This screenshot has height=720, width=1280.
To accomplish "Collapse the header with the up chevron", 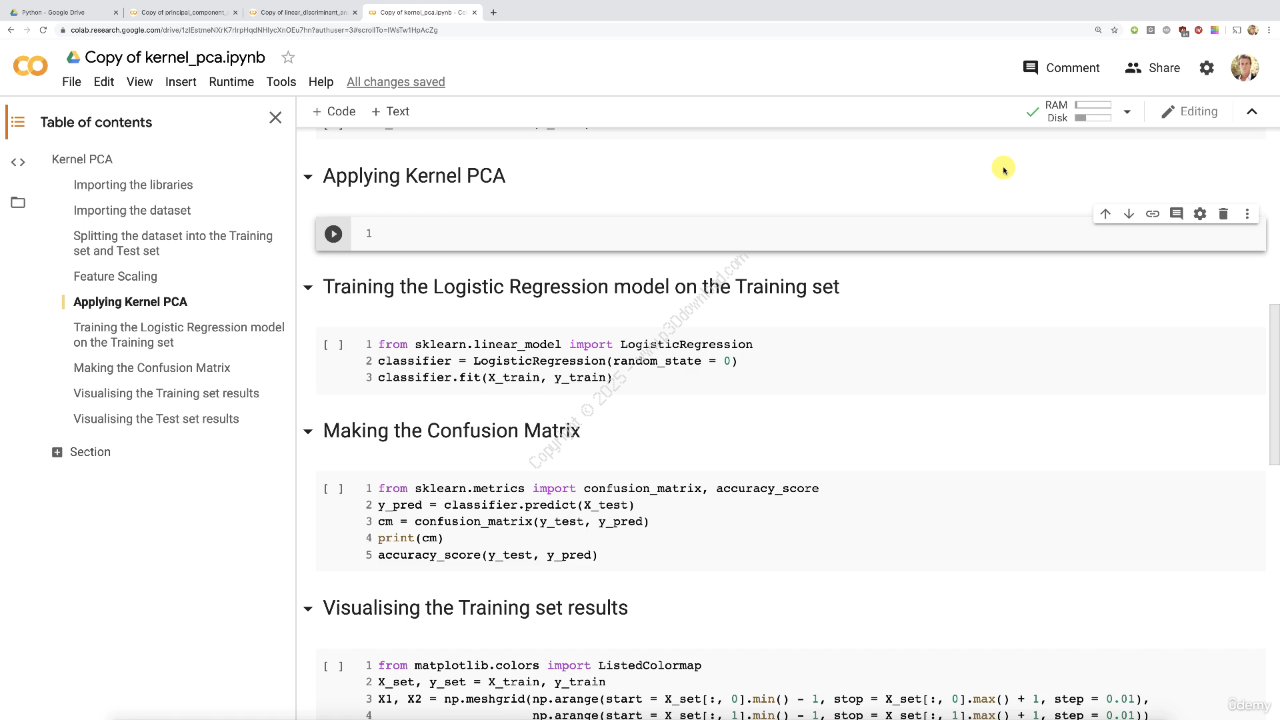I will tap(1251, 112).
